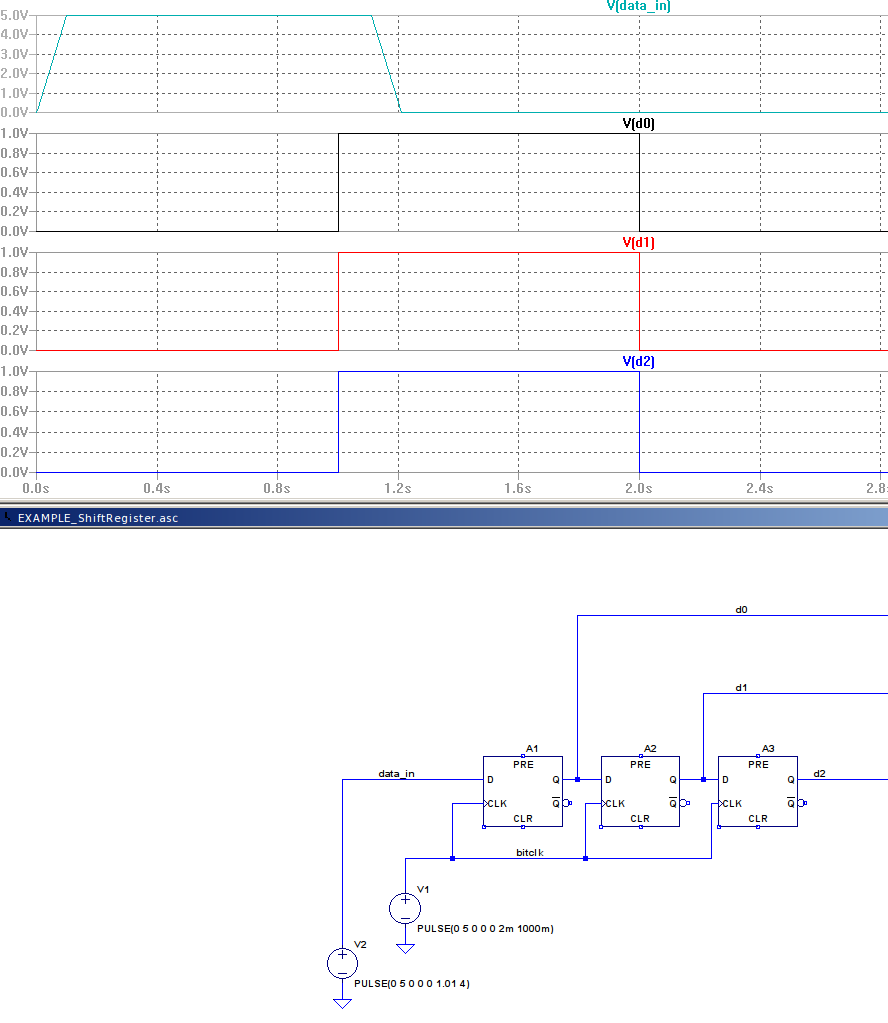The height and width of the screenshot is (1023, 888).
Task: Select the V2 voltage source symbol
Action: click(x=341, y=962)
